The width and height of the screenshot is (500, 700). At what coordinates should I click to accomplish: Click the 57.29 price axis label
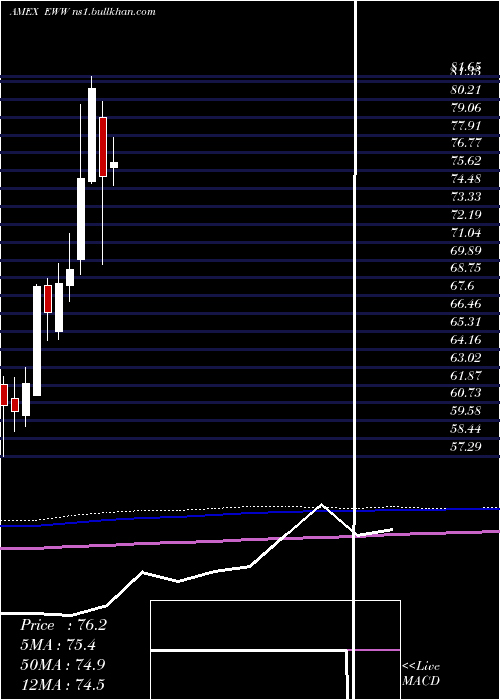466,446
